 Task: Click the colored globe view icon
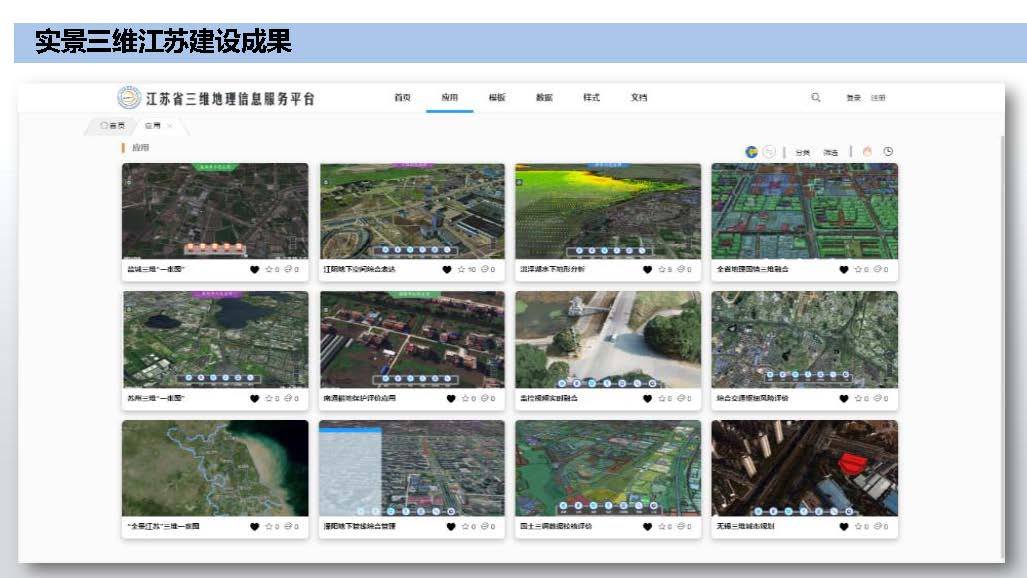(x=751, y=152)
